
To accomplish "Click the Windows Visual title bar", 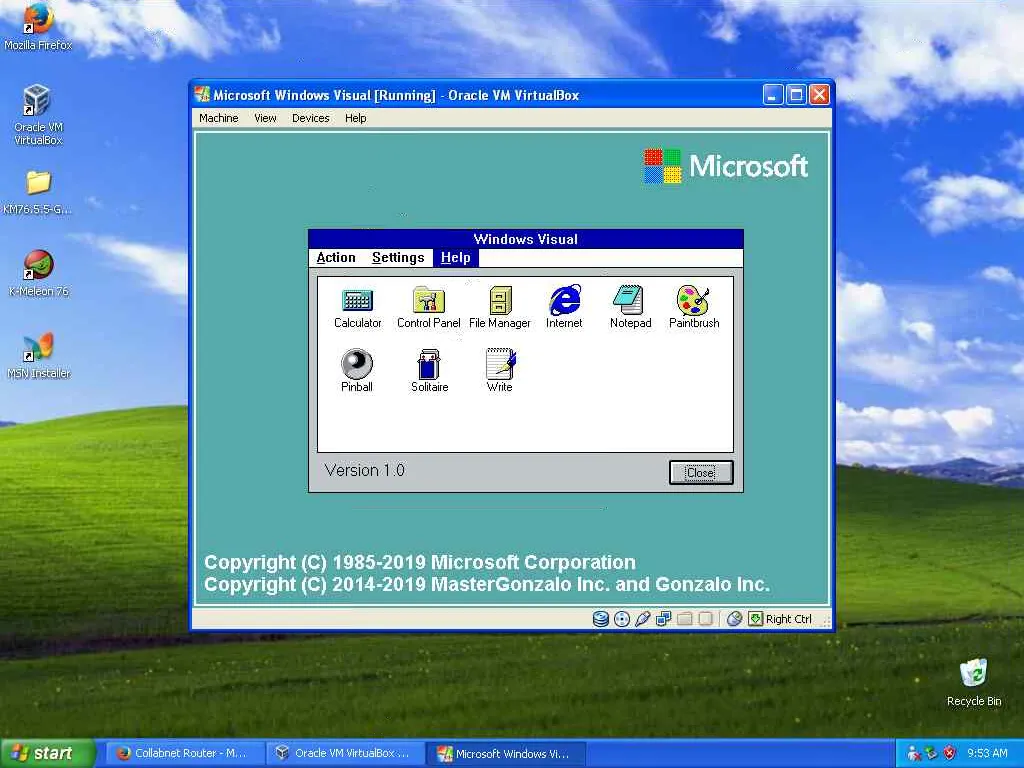I will click(x=526, y=239).
